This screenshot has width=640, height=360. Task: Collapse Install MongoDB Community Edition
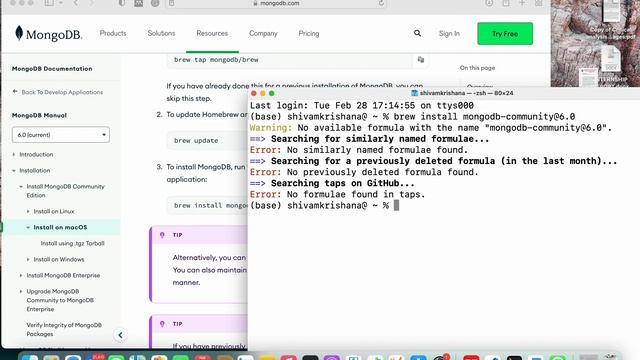[x=21, y=187]
